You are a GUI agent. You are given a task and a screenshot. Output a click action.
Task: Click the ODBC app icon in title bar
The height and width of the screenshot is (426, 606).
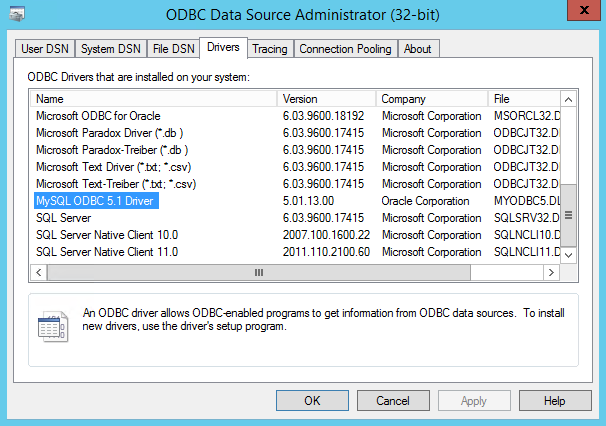click(x=15, y=15)
